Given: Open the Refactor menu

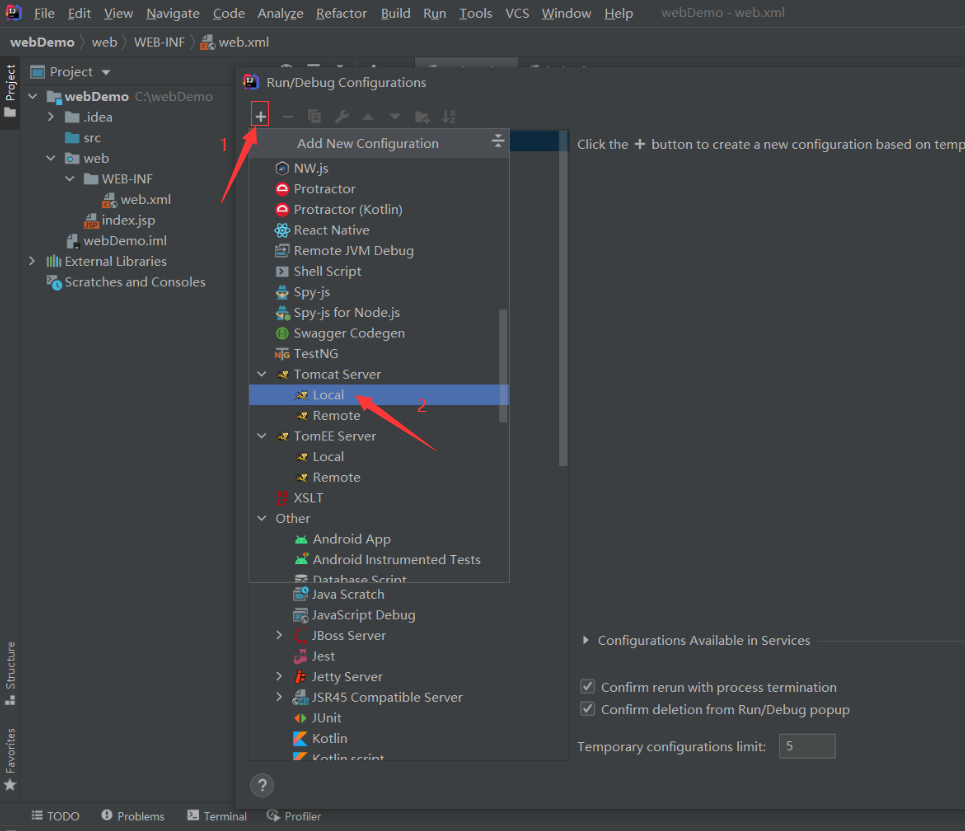Looking at the screenshot, I should 341,13.
